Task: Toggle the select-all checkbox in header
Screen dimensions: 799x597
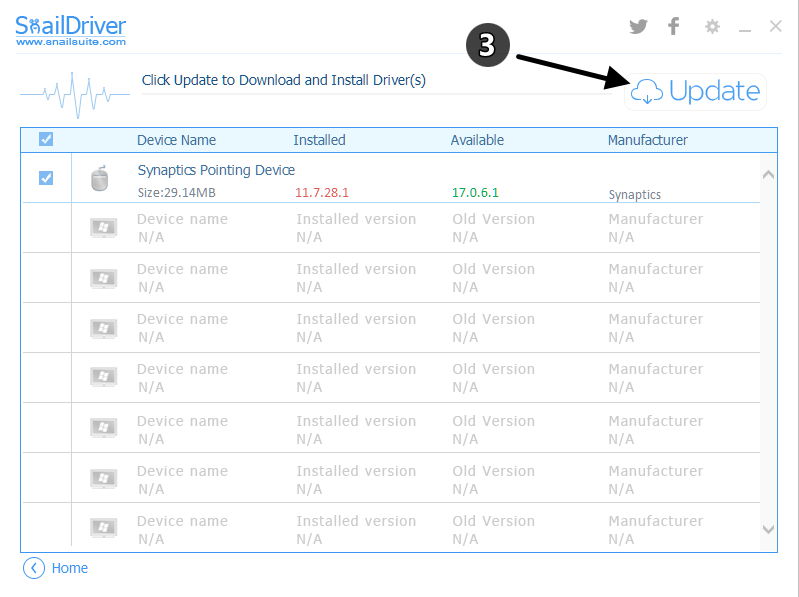Action: coord(46,140)
